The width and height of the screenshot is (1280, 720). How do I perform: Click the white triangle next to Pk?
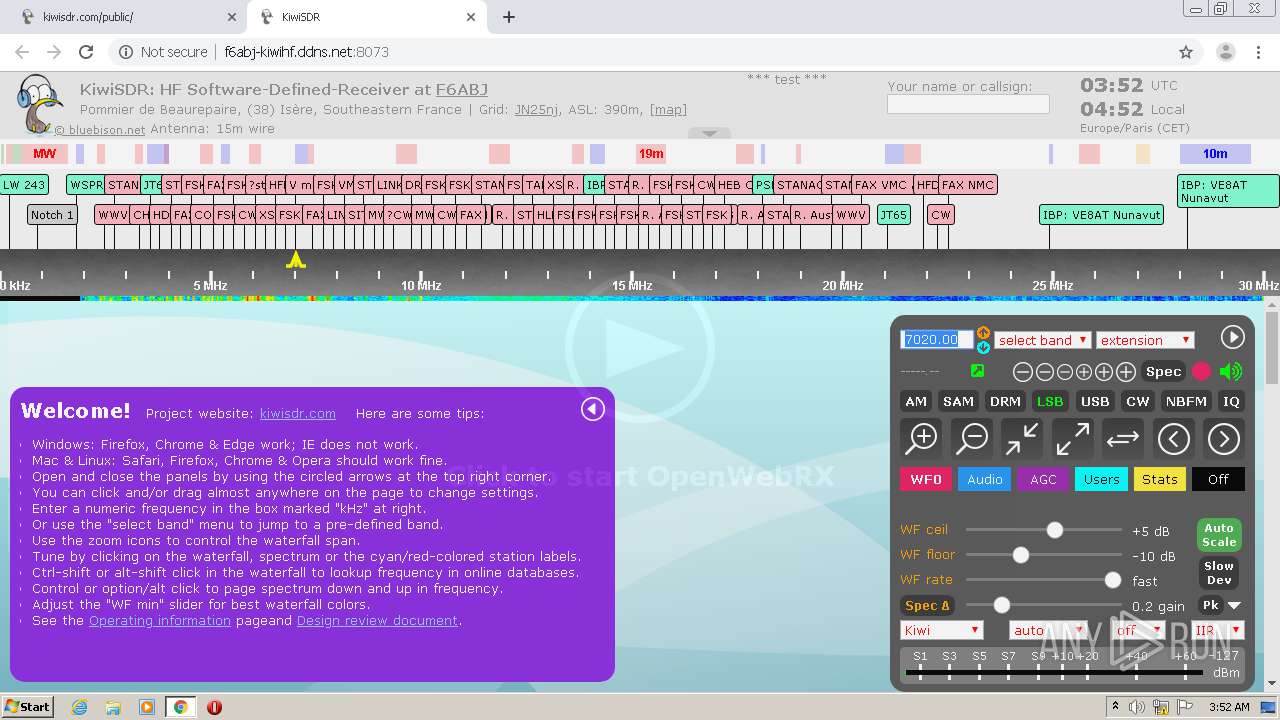[x=1234, y=606]
